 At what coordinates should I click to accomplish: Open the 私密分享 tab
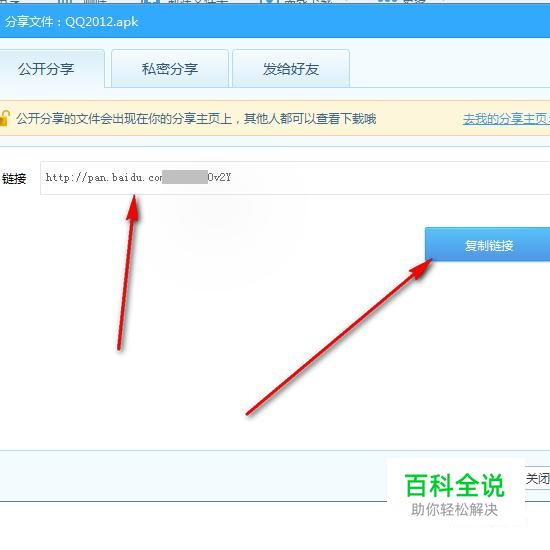(170, 69)
